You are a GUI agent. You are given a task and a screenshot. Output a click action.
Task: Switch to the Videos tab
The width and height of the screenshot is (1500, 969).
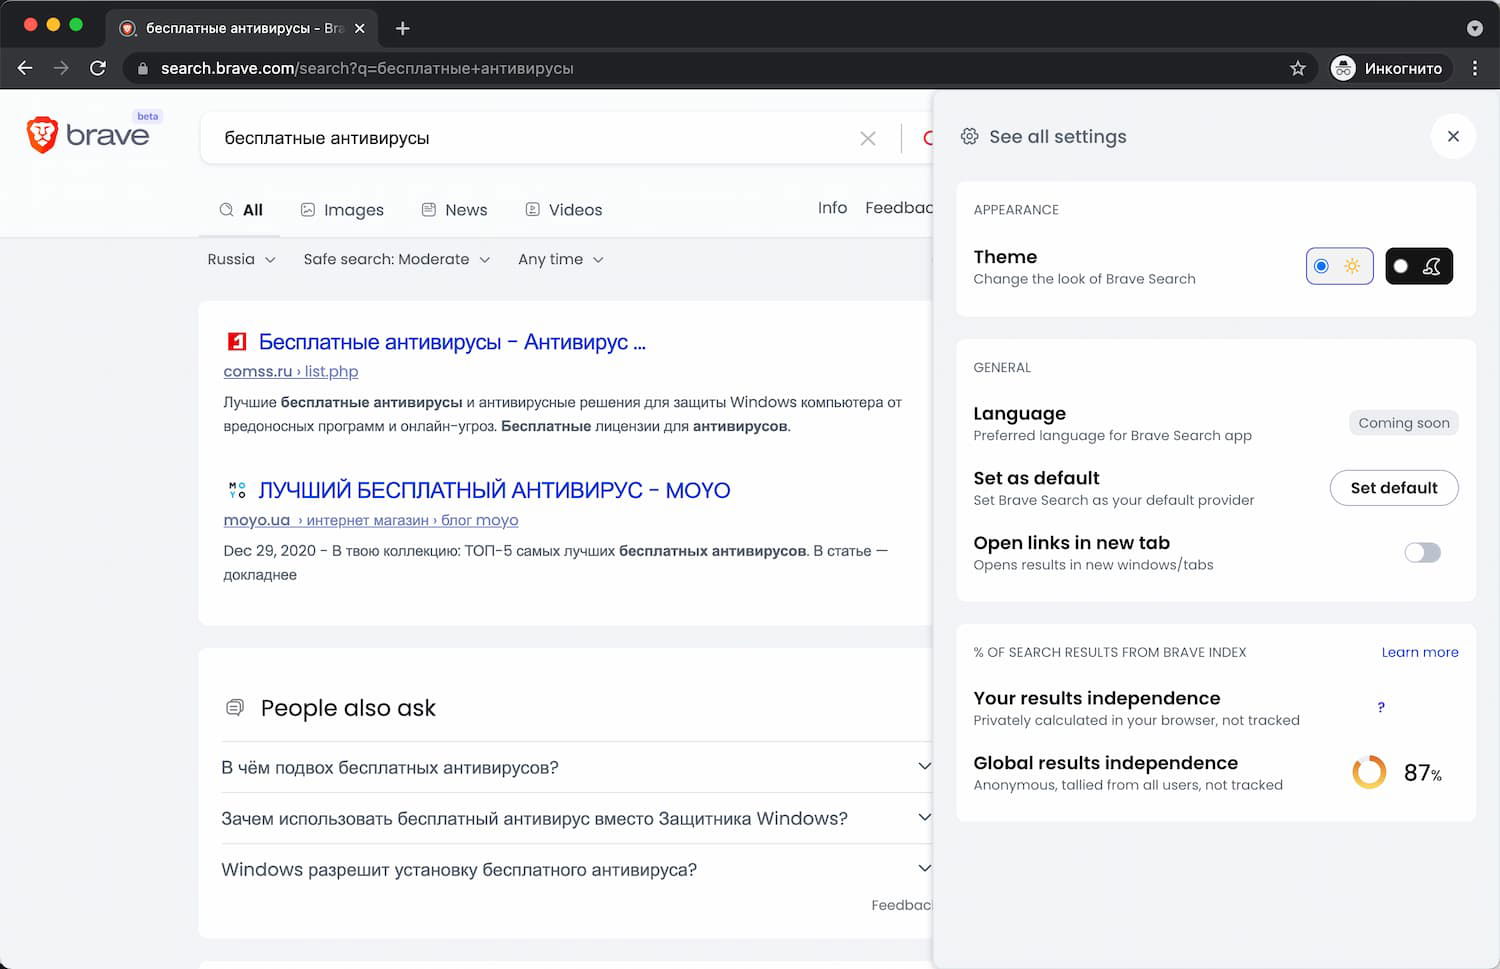click(564, 210)
